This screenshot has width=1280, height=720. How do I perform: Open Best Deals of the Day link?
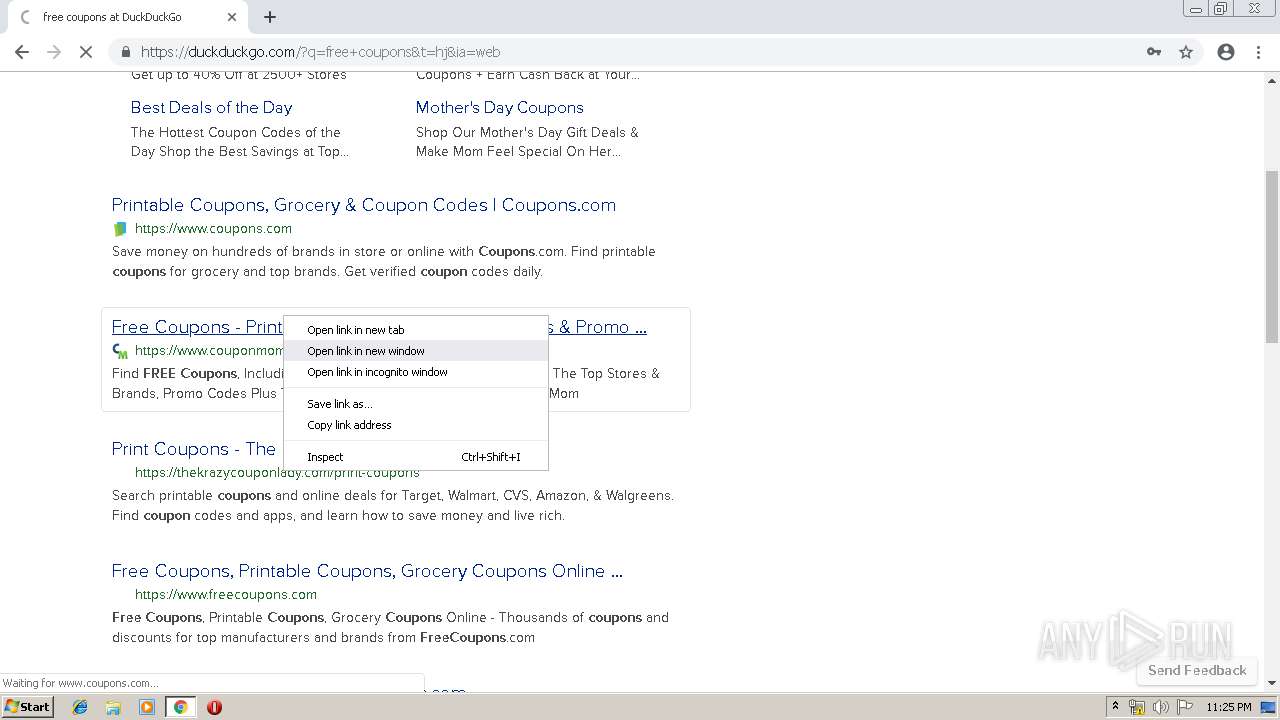point(211,107)
